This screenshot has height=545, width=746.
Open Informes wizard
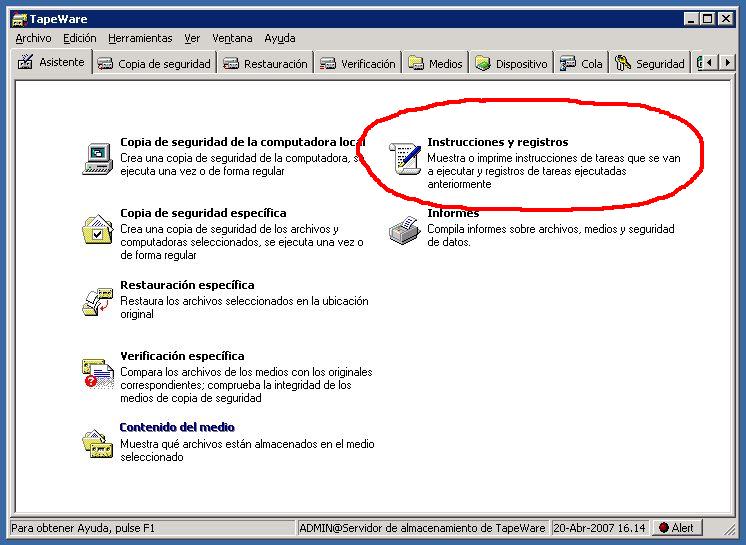pos(453,213)
